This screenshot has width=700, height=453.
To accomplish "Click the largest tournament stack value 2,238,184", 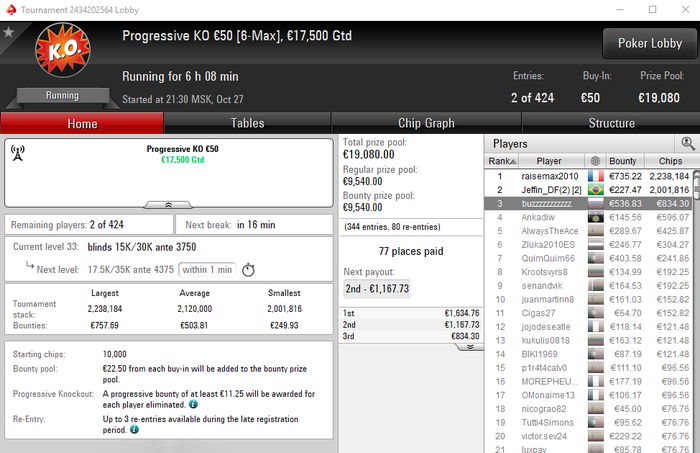I will click(104, 309).
